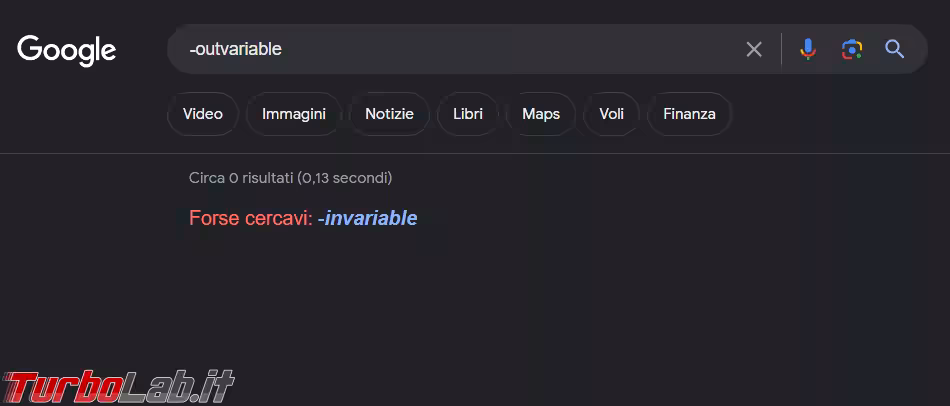Click the "Circa 0 risultati" stats text
The image size is (950, 406).
(290, 178)
